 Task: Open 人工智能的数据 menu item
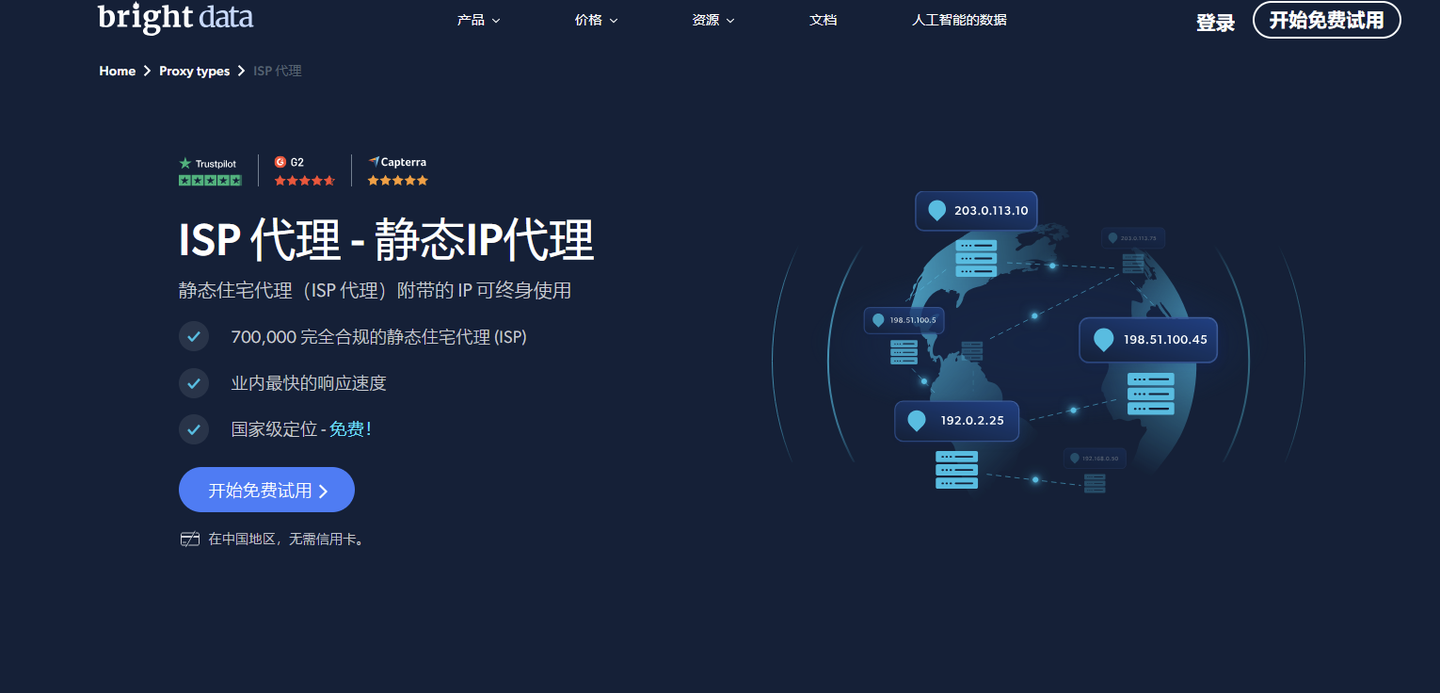point(959,20)
